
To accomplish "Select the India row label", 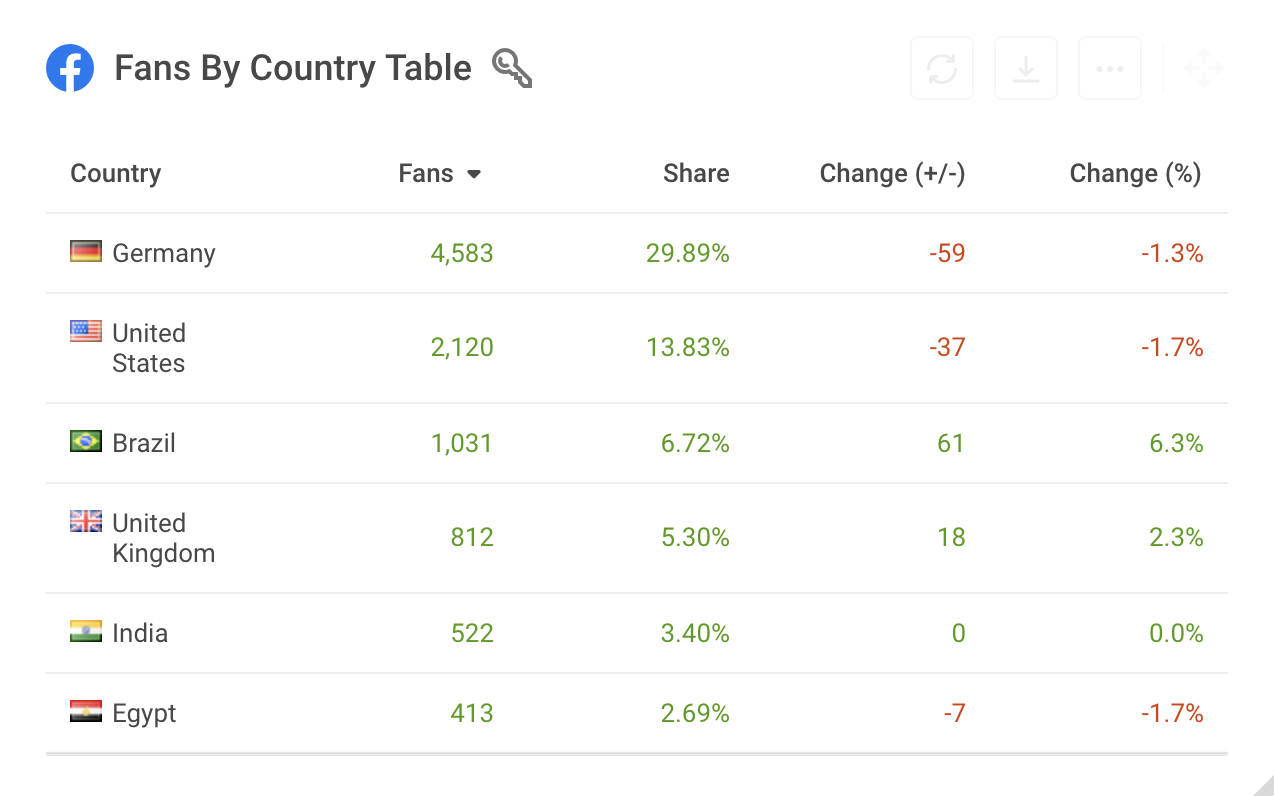I will click(x=140, y=633).
